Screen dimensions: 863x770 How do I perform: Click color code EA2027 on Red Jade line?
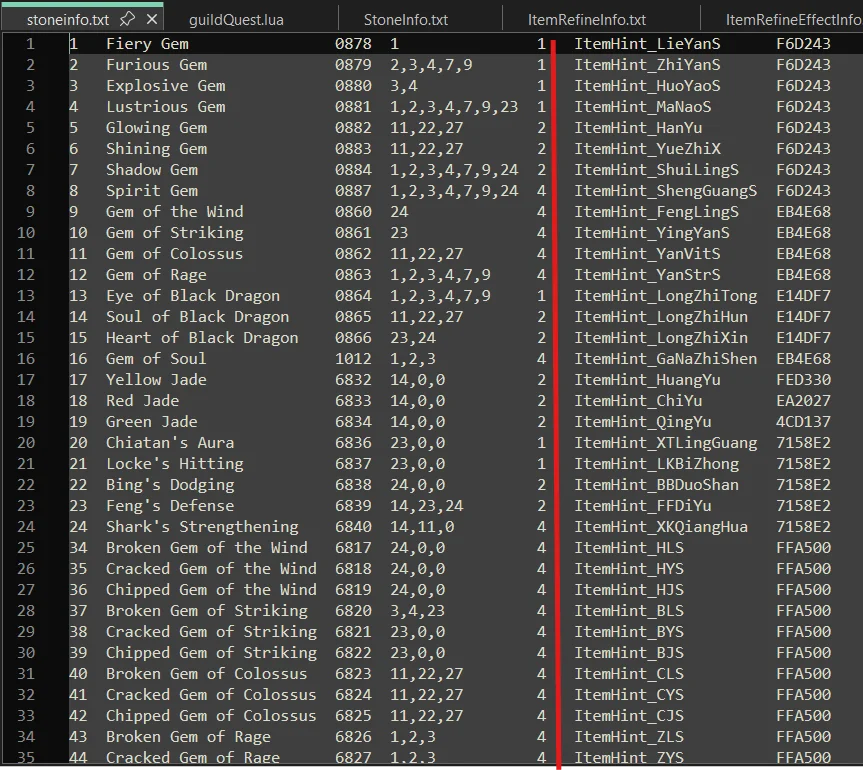point(803,401)
